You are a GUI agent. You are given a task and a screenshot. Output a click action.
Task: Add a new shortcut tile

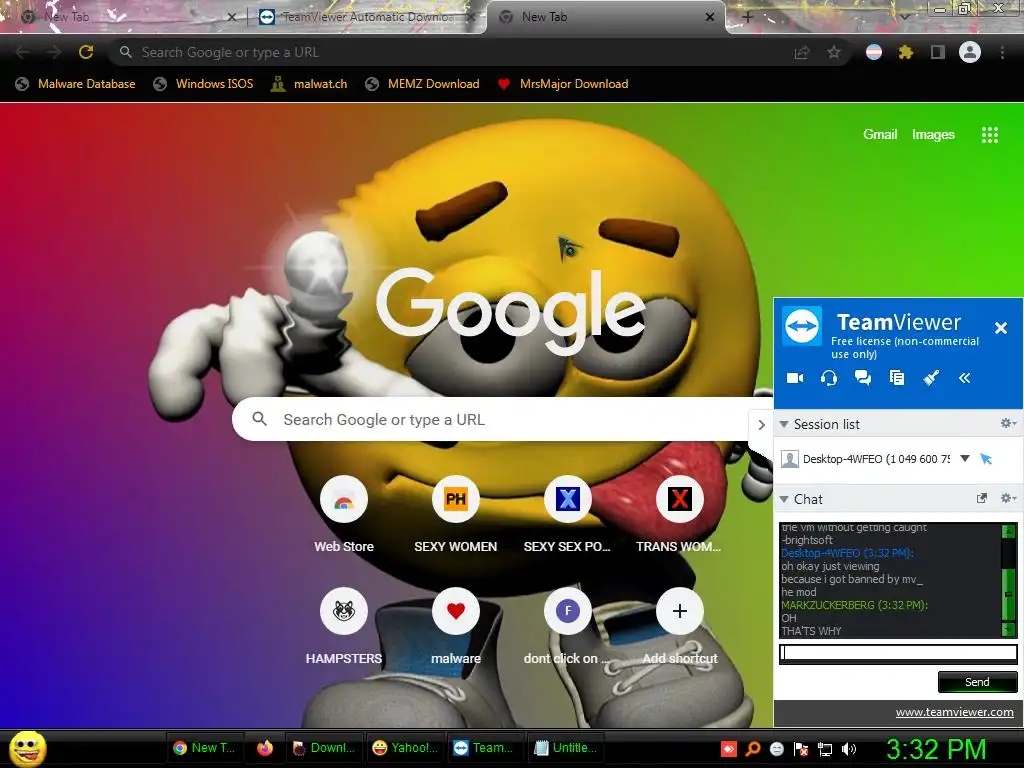680,626
